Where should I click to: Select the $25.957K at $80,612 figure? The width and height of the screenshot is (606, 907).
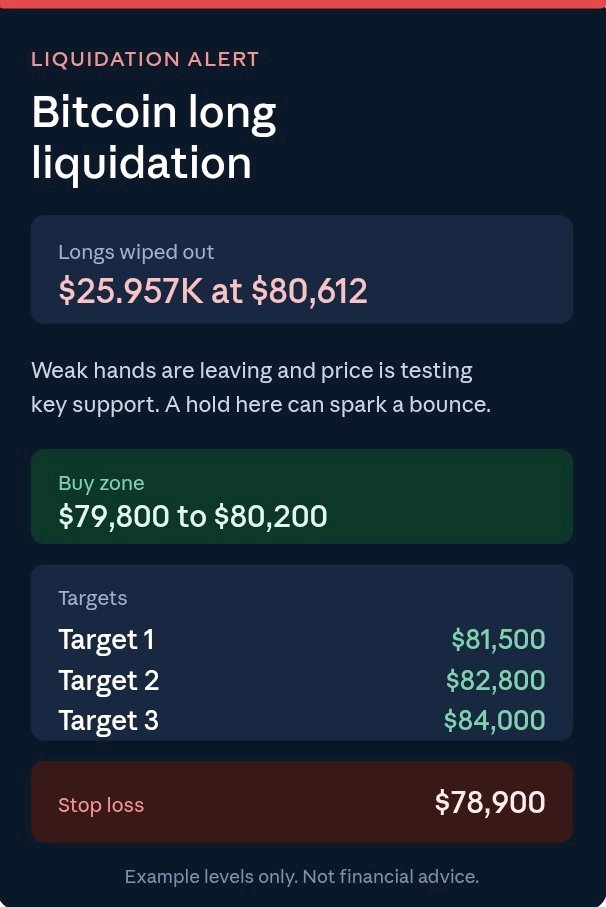click(x=213, y=290)
